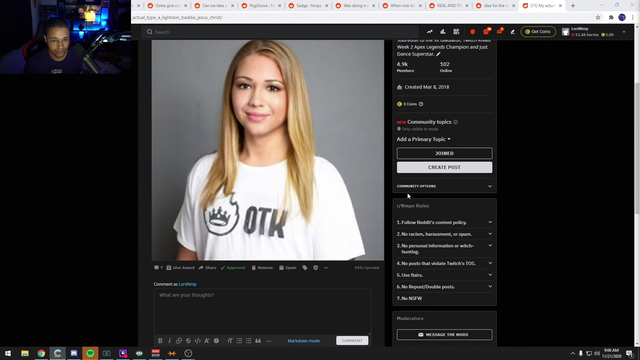
Task: Open the three-dot more options under the post
Action: click(x=326, y=268)
